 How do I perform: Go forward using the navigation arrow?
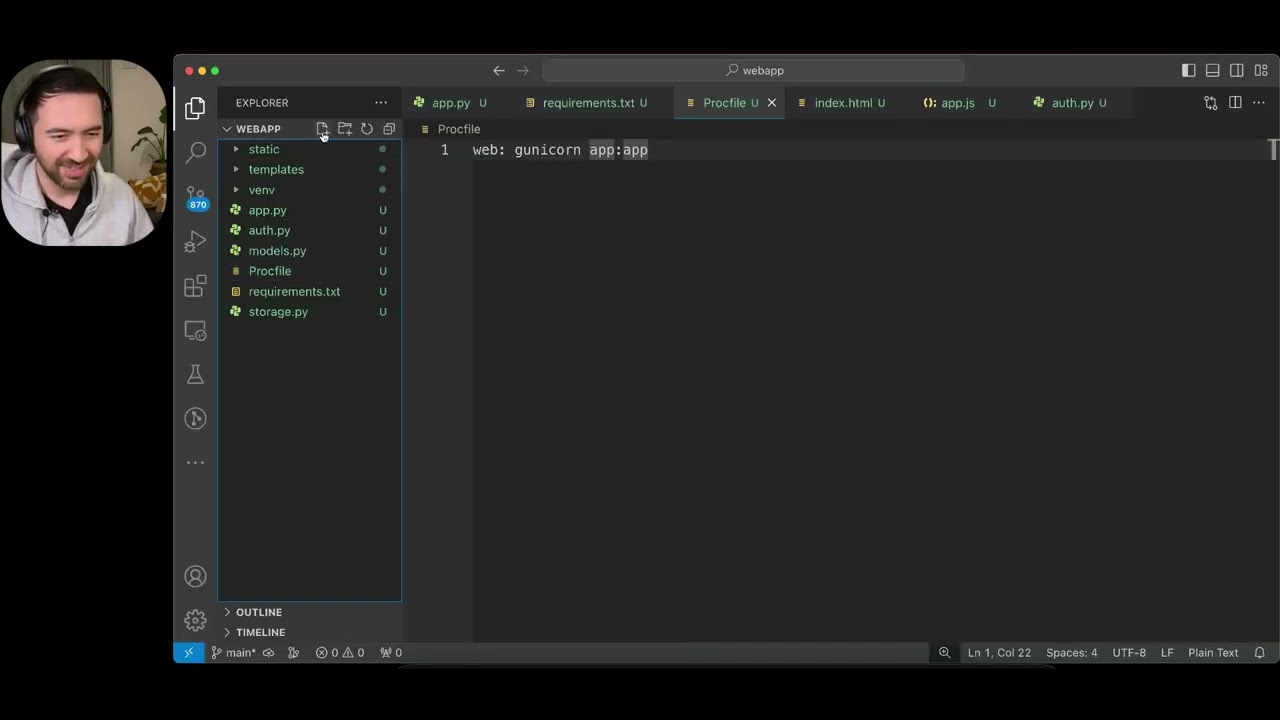click(523, 70)
